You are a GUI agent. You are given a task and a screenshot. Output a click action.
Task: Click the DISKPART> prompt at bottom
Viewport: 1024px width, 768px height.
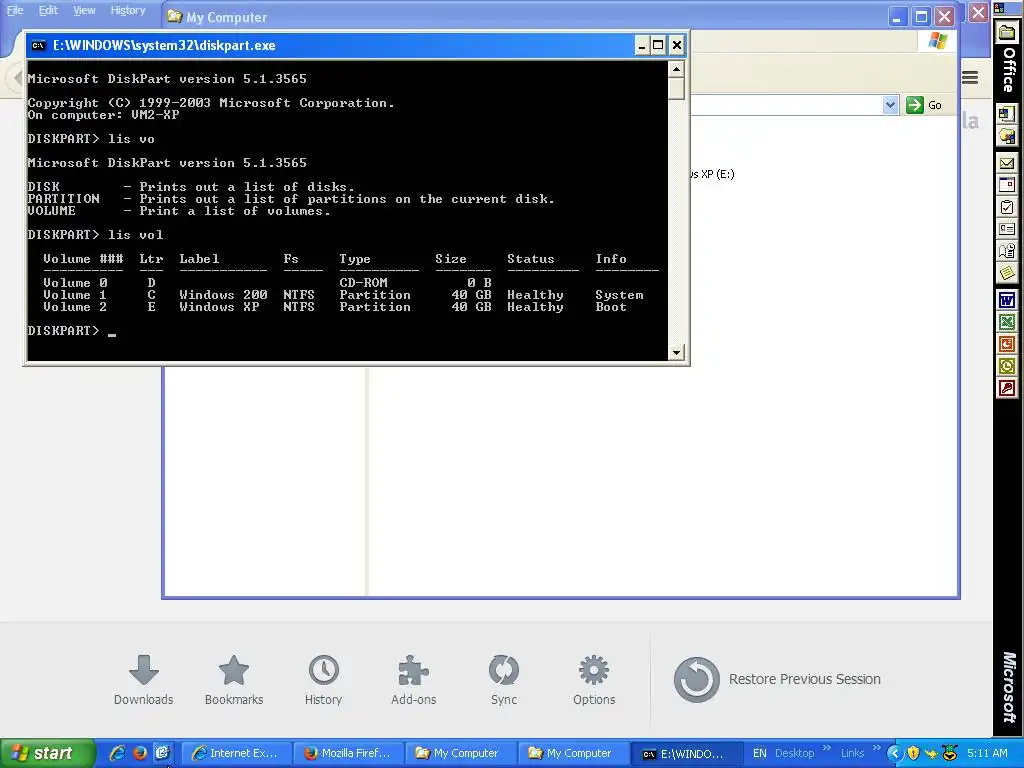coord(63,330)
